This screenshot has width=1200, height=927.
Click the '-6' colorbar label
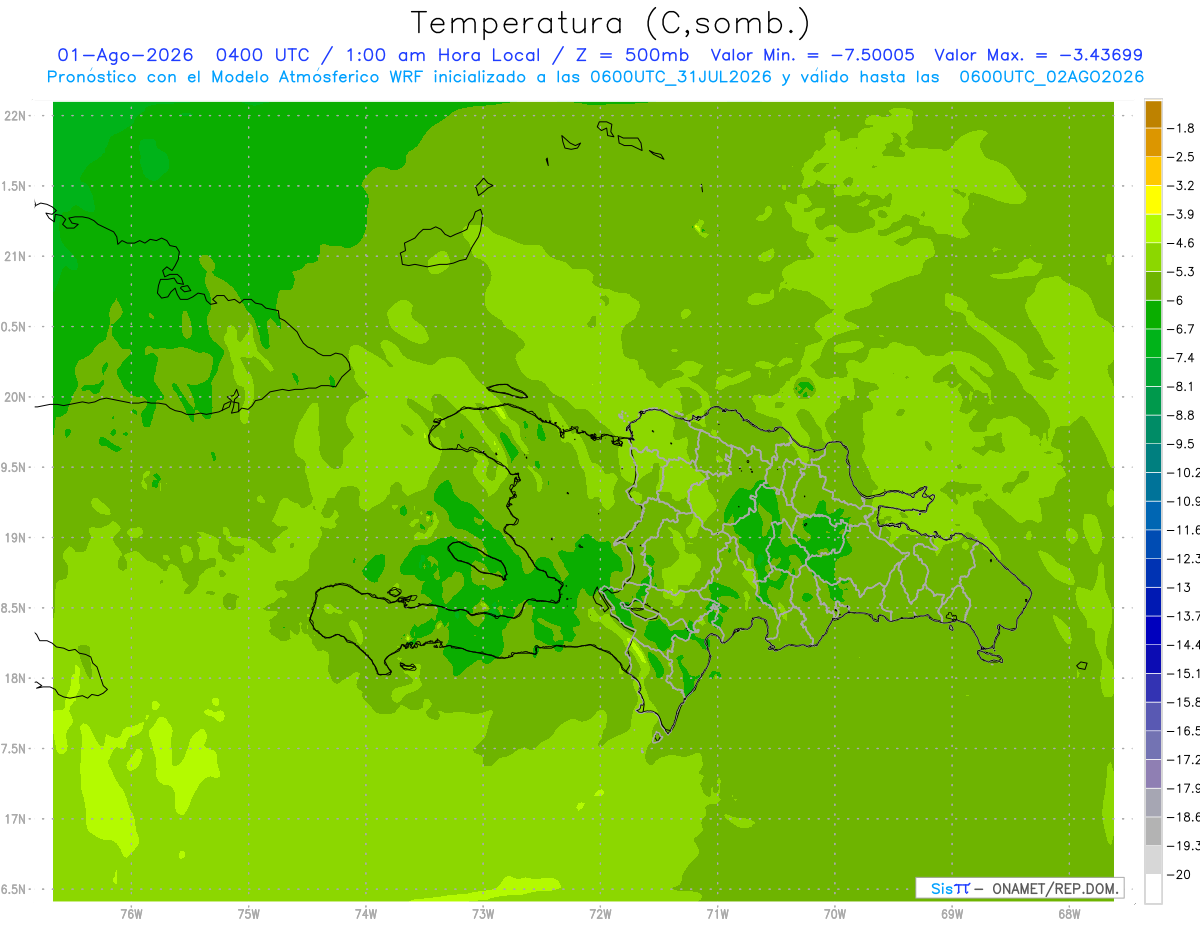[1177, 300]
